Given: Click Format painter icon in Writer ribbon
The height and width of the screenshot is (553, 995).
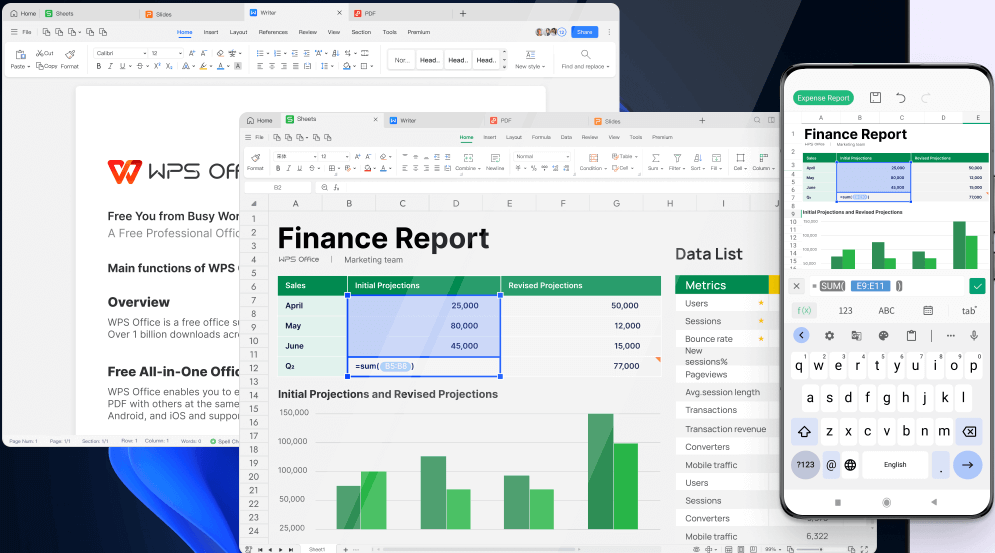Looking at the screenshot, I should click(70, 55).
